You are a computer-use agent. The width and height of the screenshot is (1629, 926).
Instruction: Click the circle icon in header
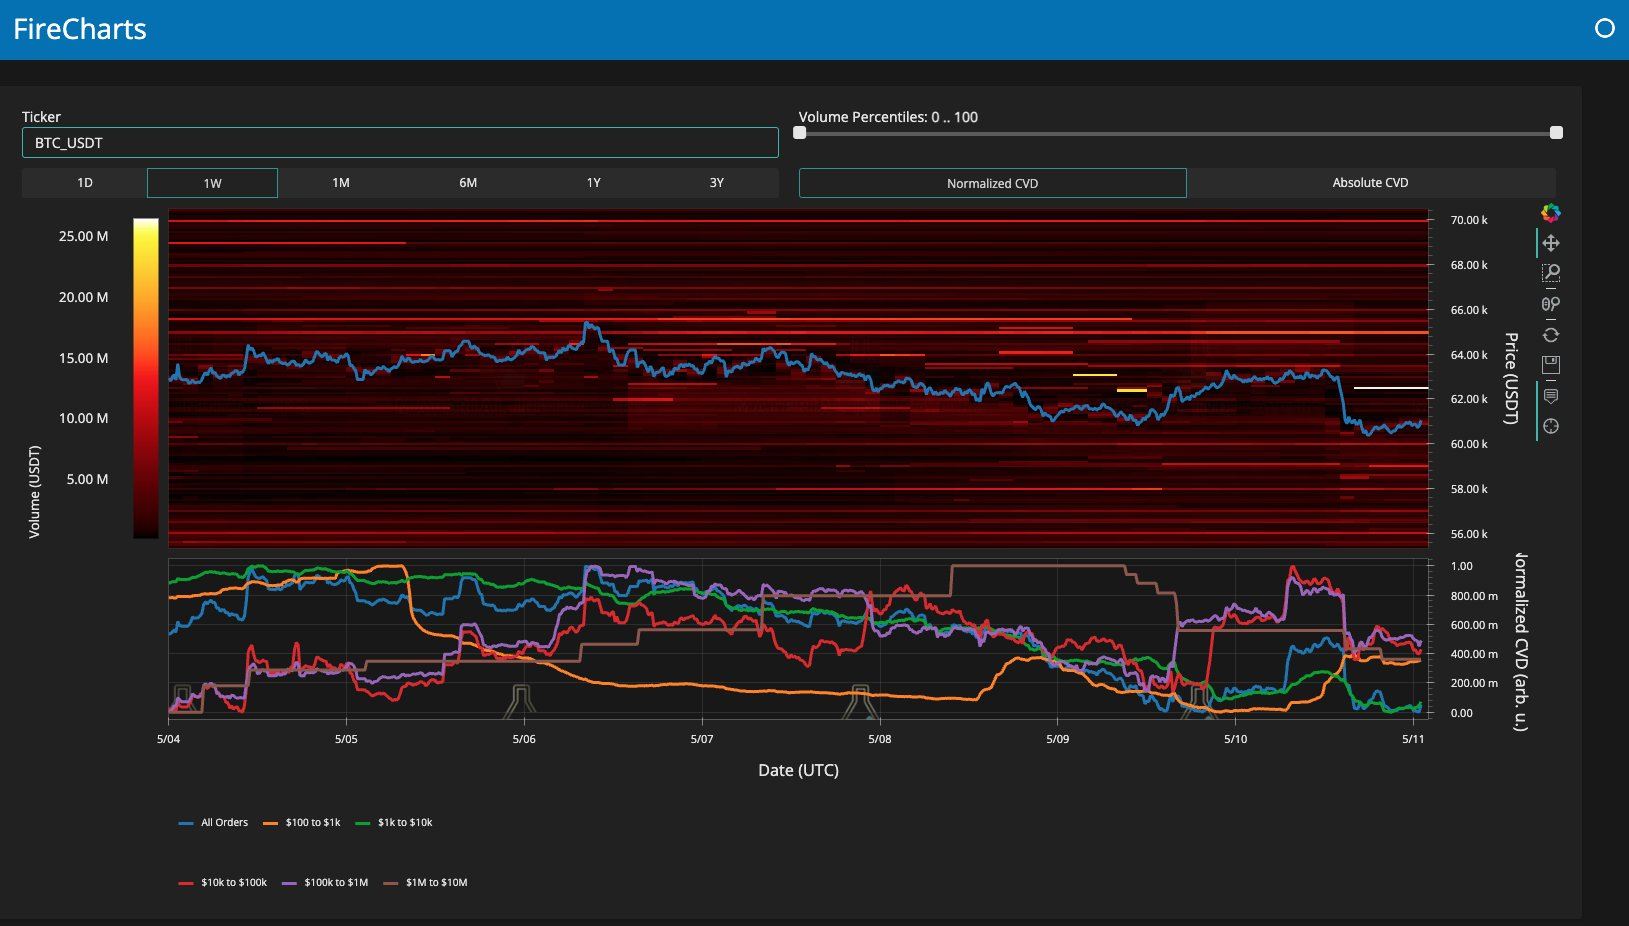(x=1604, y=29)
